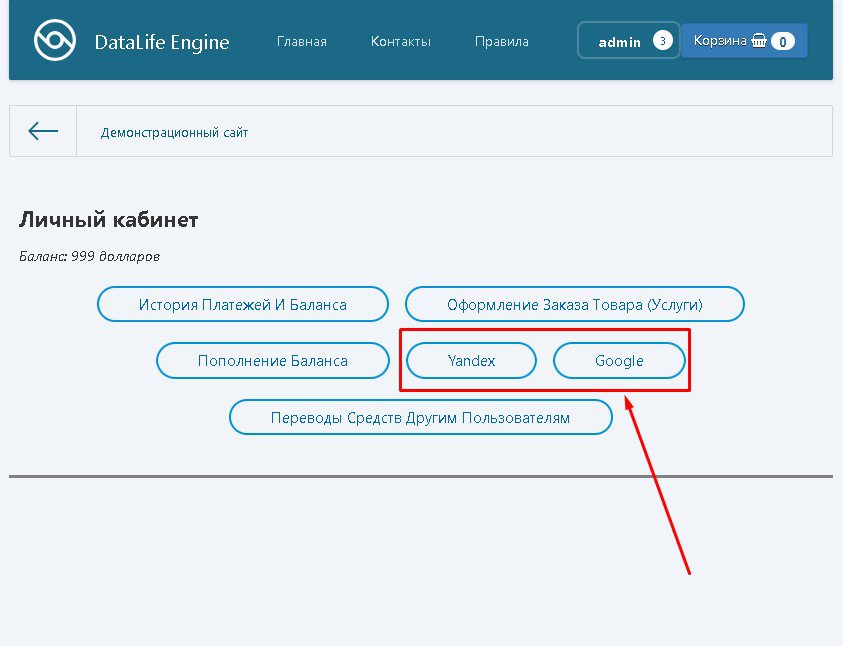Screen dimensions: 843x646
Task: Open the Главная menu item
Action: 302,41
